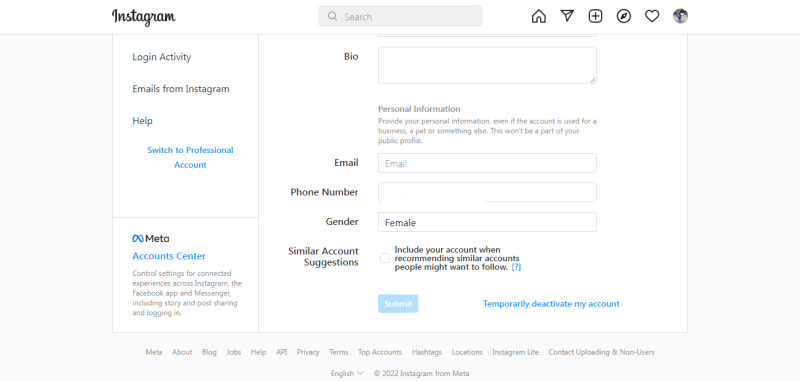Focus the Search box

click(x=400, y=16)
